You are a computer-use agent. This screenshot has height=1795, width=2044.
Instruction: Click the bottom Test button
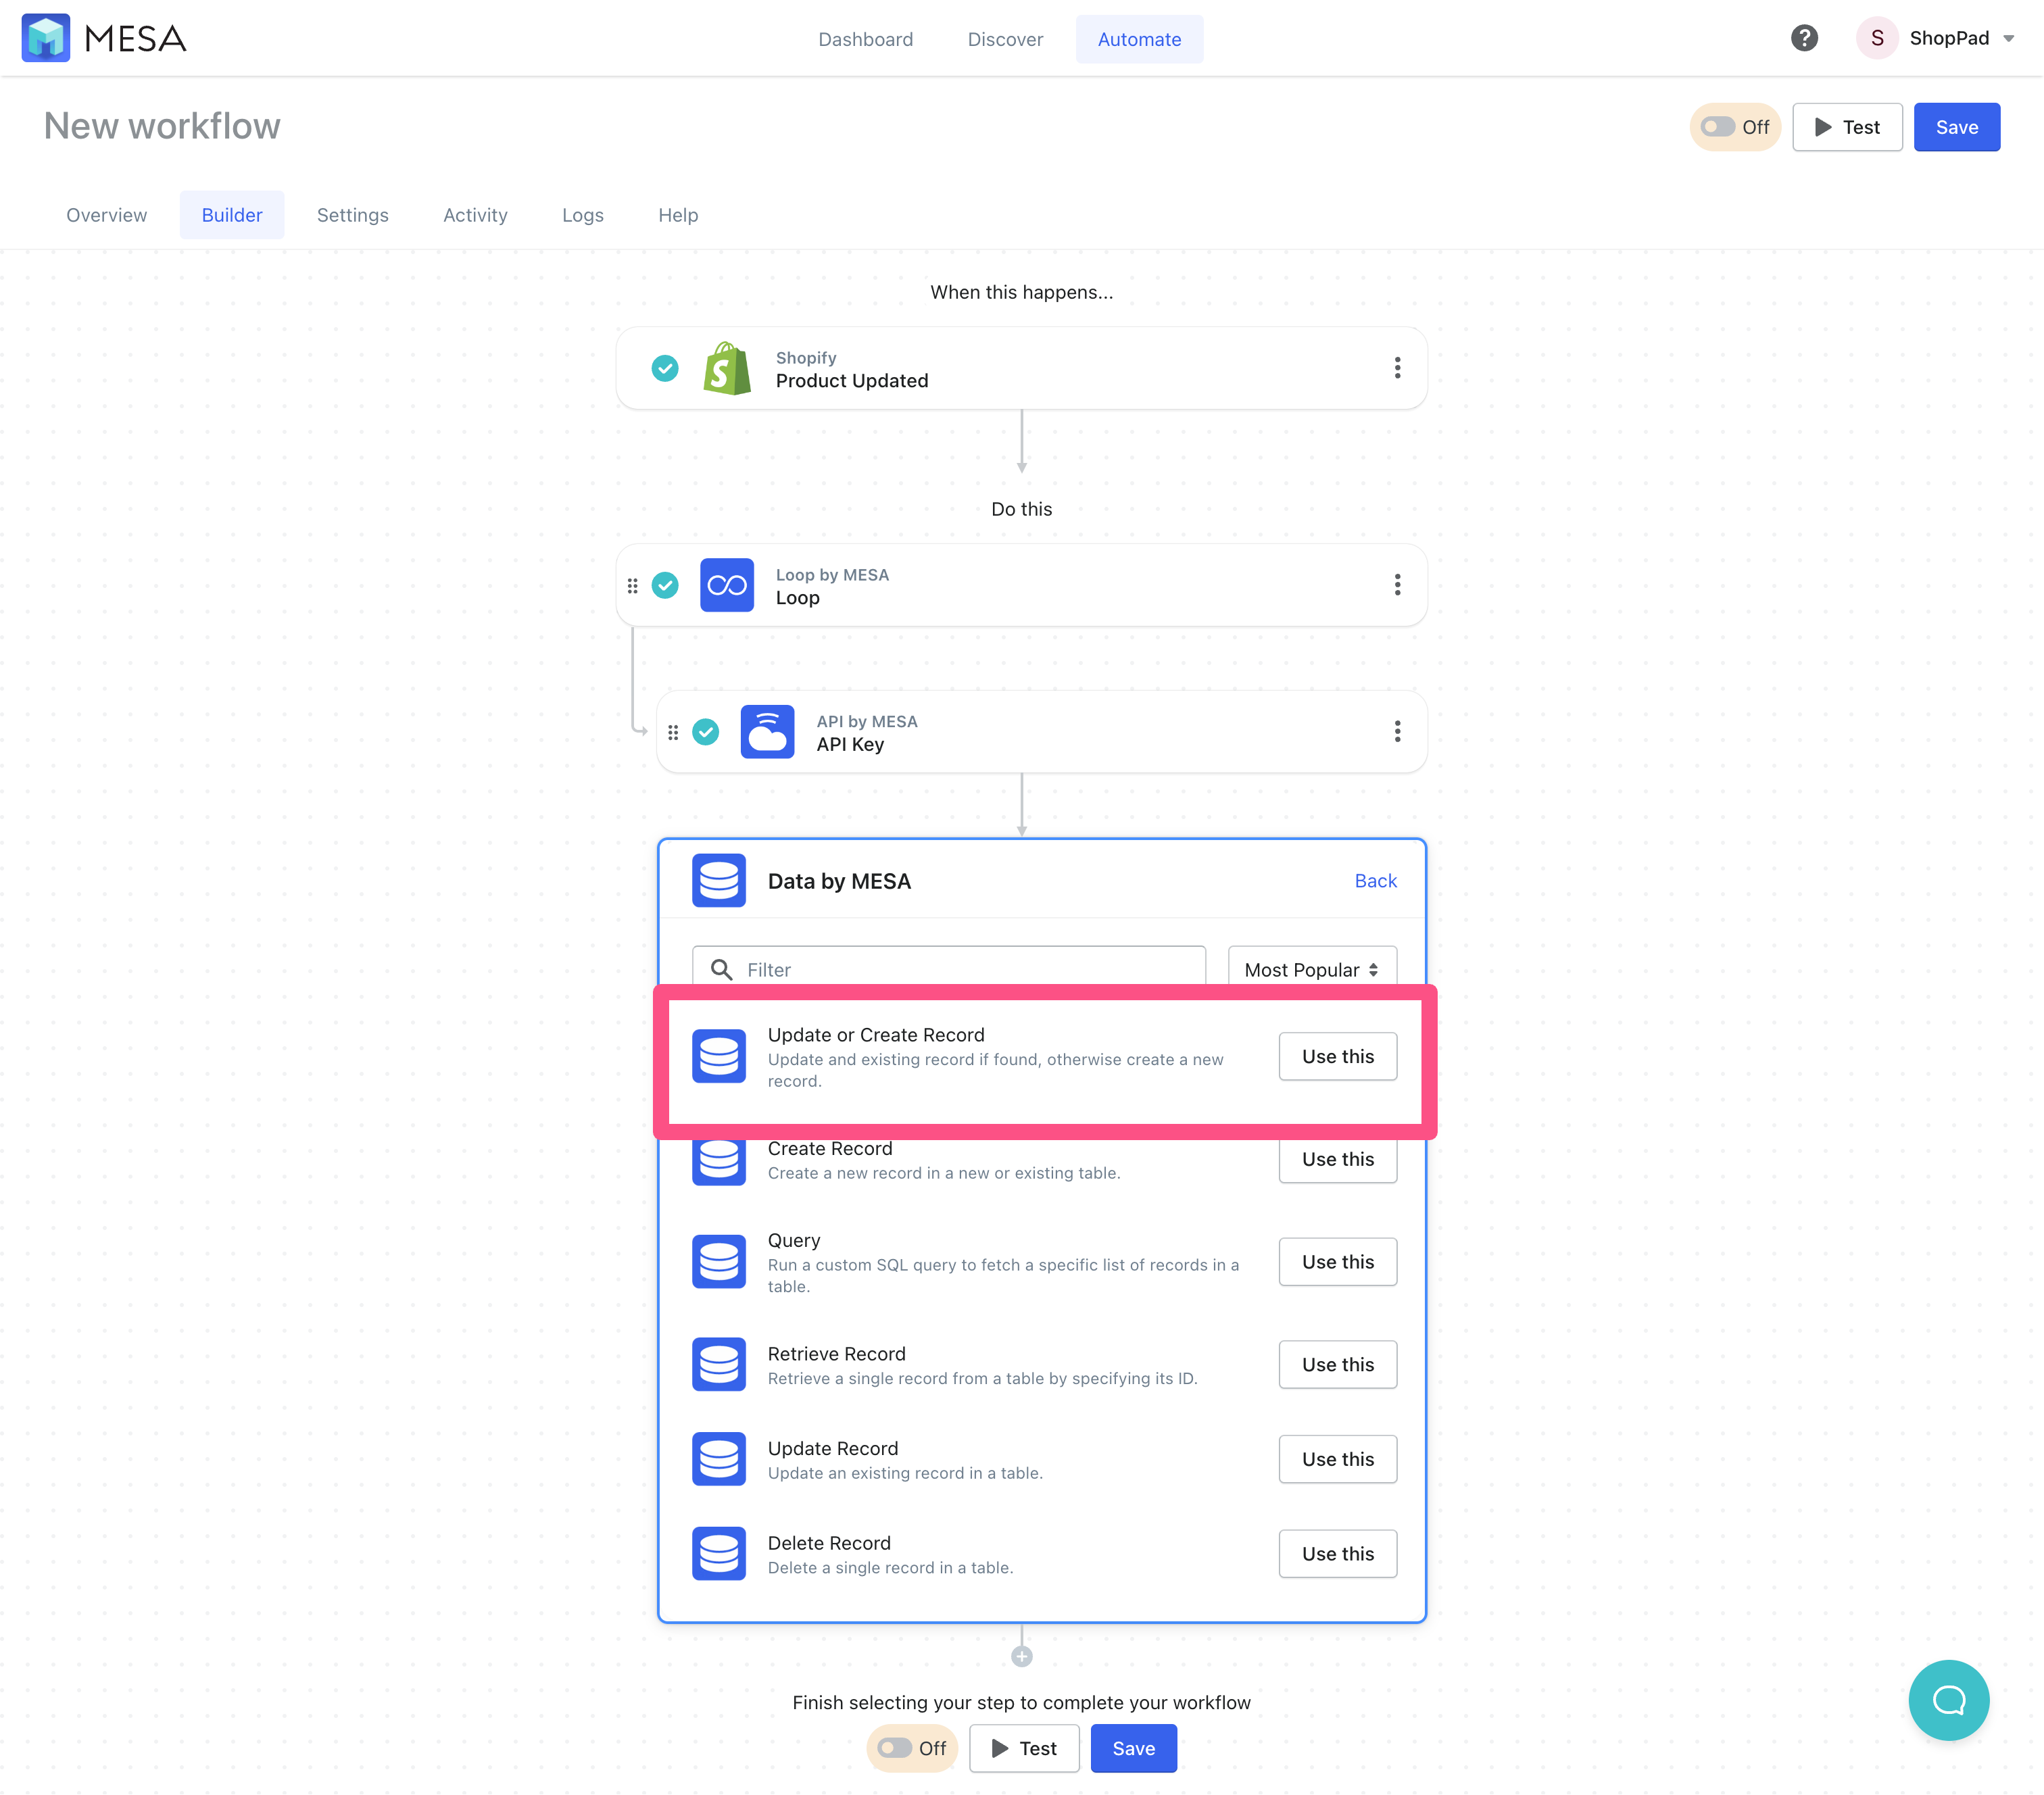tap(1024, 1748)
